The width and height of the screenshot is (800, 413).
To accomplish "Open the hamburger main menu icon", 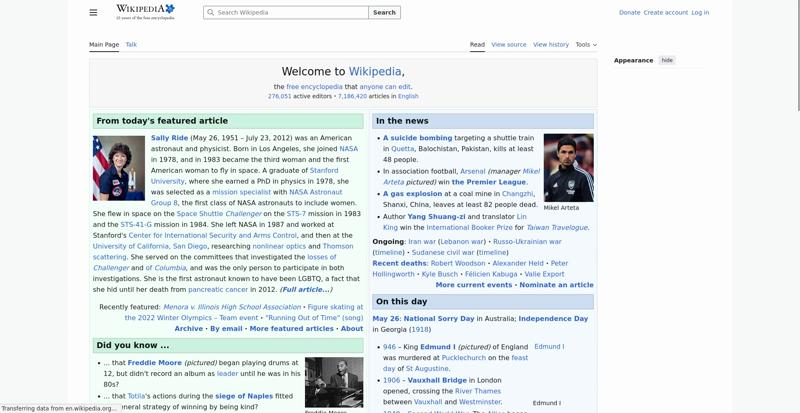I will coord(93,12).
